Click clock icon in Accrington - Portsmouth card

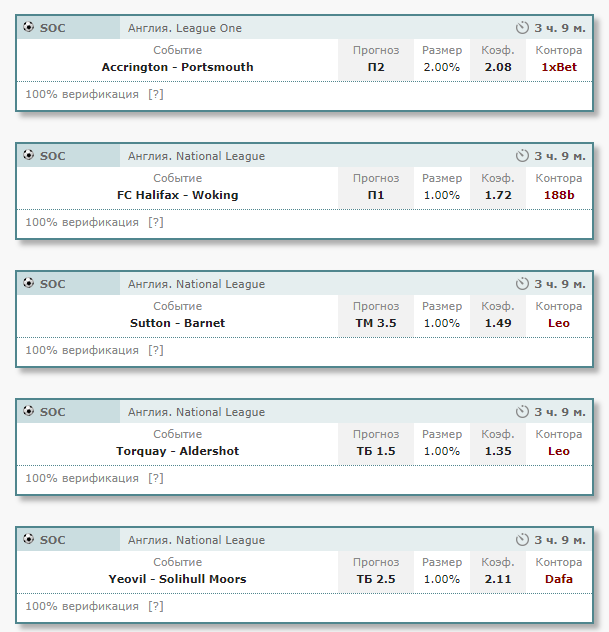click(x=522, y=28)
